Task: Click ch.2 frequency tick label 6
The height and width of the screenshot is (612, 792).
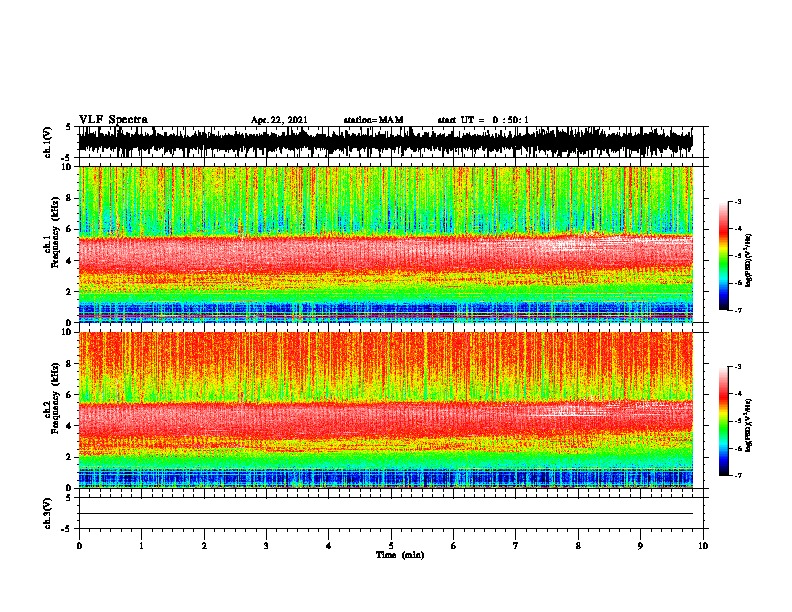Action: tap(70, 395)
